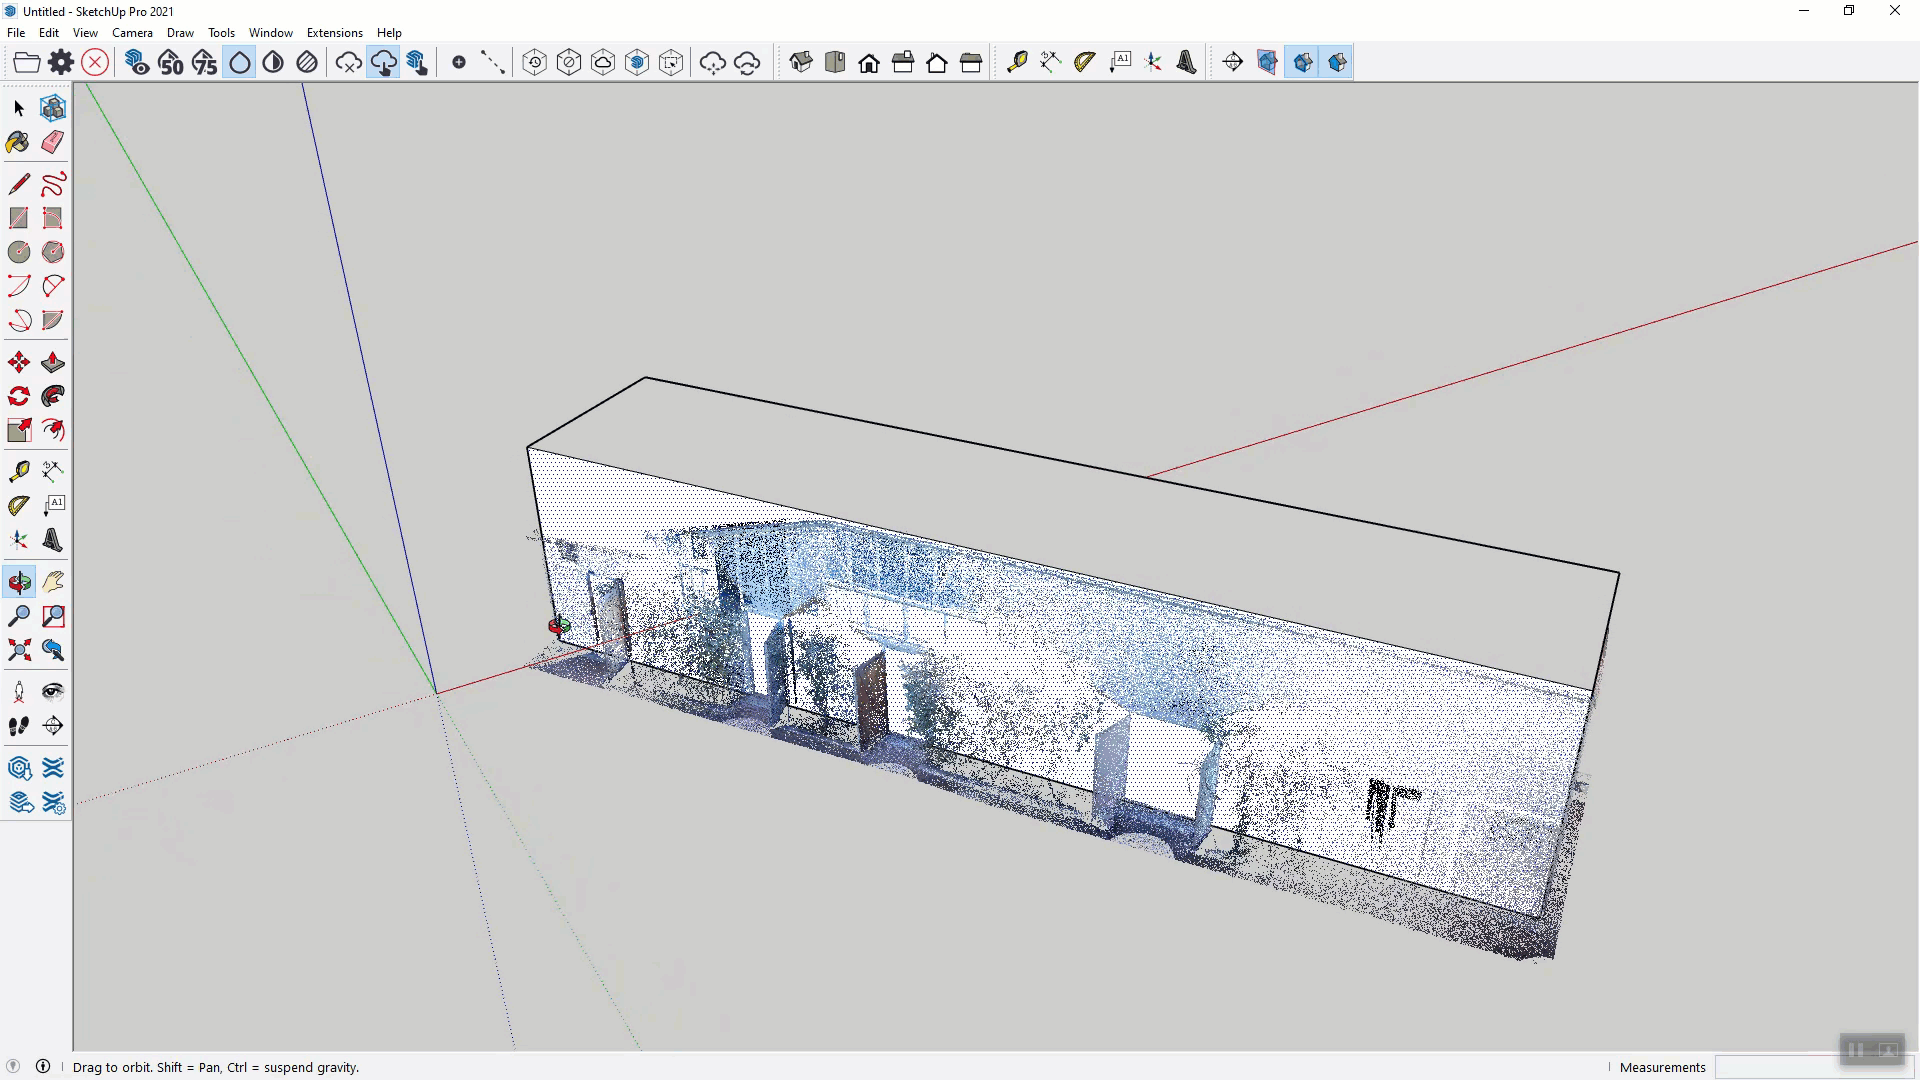This screenshot has width=1920, height=1080.
Task: Click the red circled X cancel icon
Action: (x=95, y=62)
